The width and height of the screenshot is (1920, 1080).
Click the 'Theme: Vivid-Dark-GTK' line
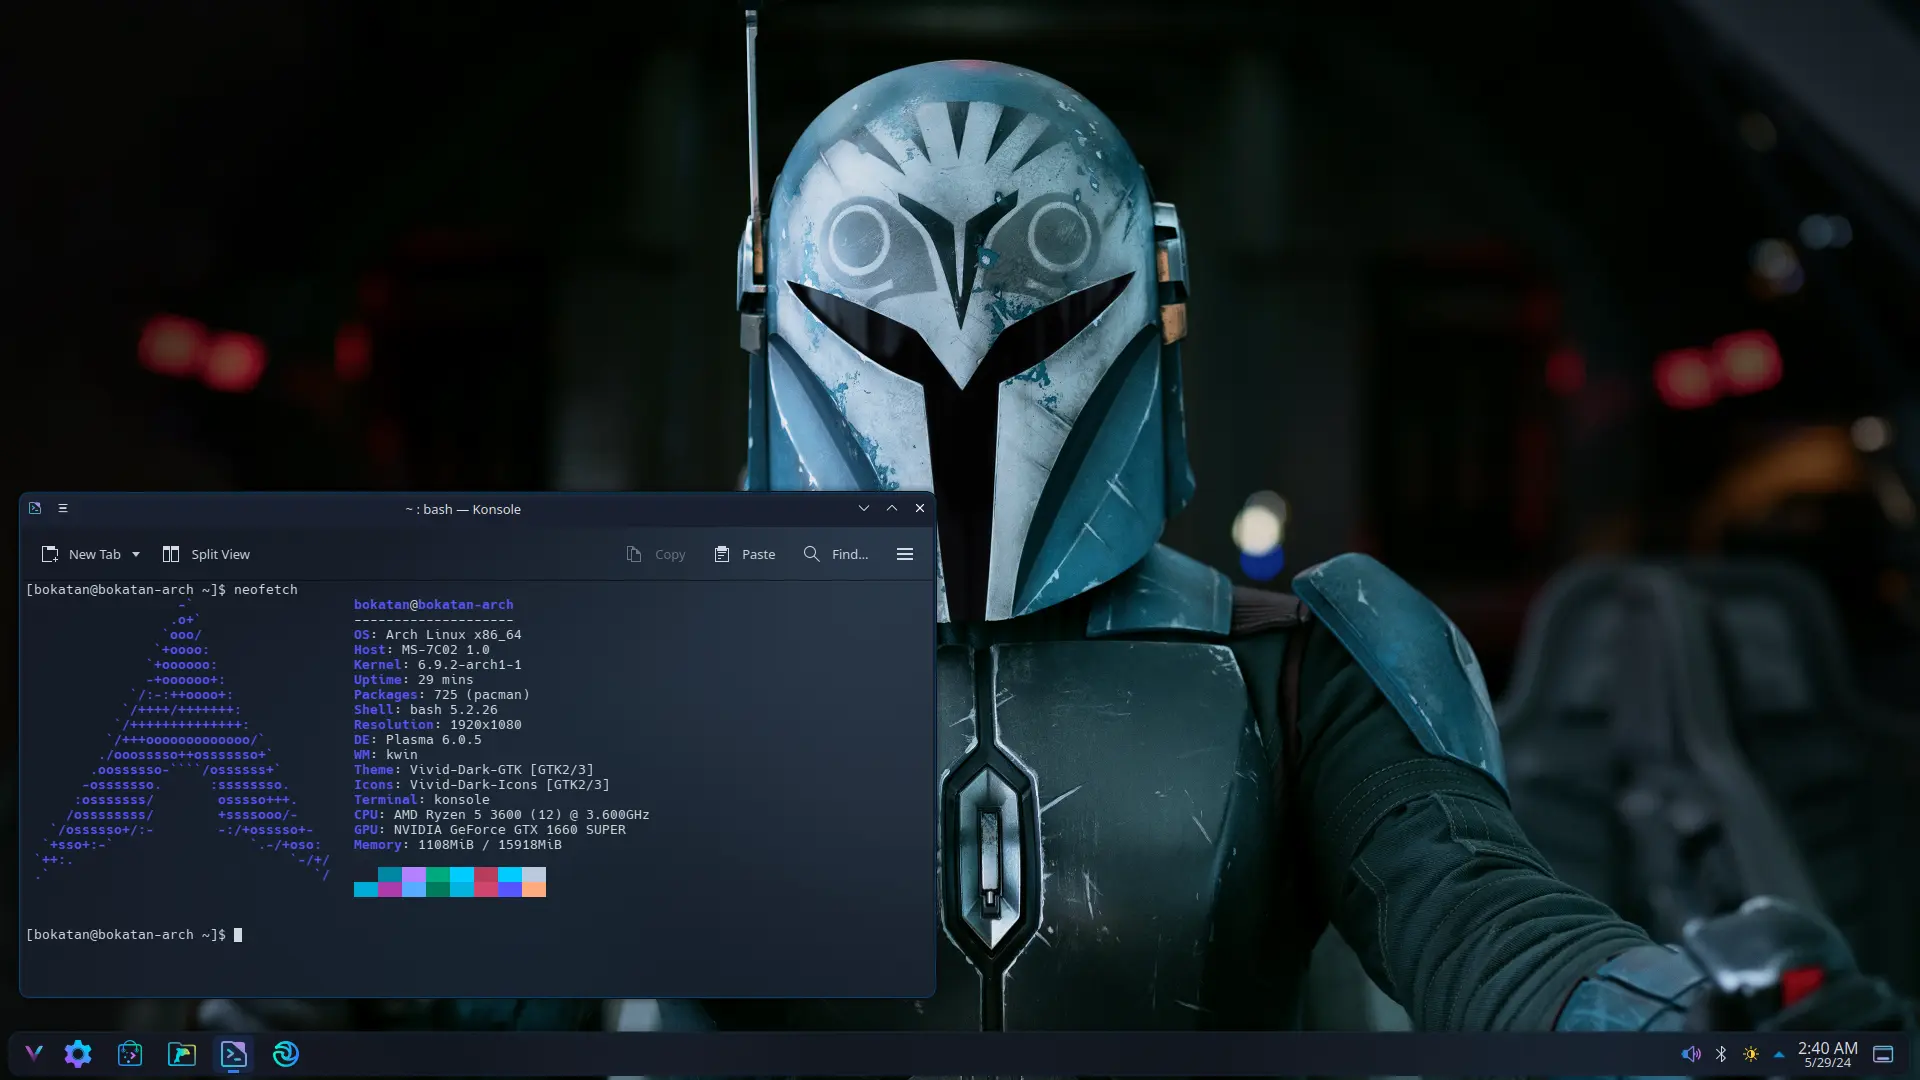click(x=473, y=770)
